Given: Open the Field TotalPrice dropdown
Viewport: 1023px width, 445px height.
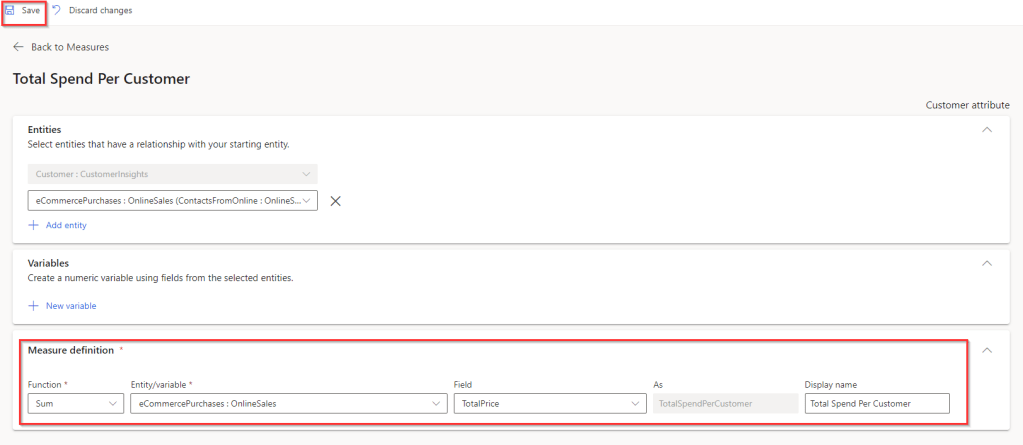Looking at the screenshot, I should [548, 404].
